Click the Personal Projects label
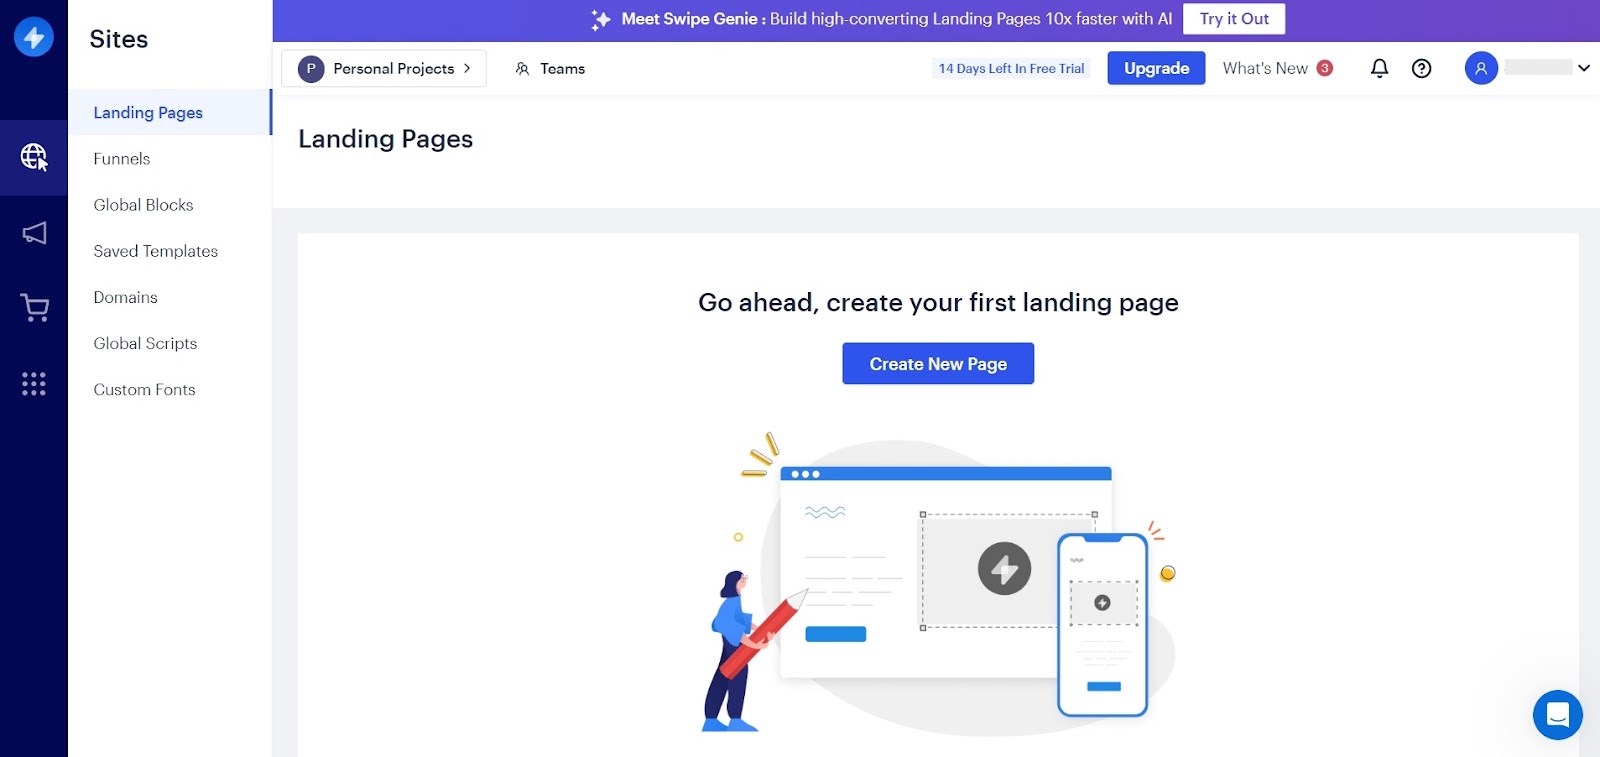This screenshot has width=1600, height=757. [x=394, y=68]
